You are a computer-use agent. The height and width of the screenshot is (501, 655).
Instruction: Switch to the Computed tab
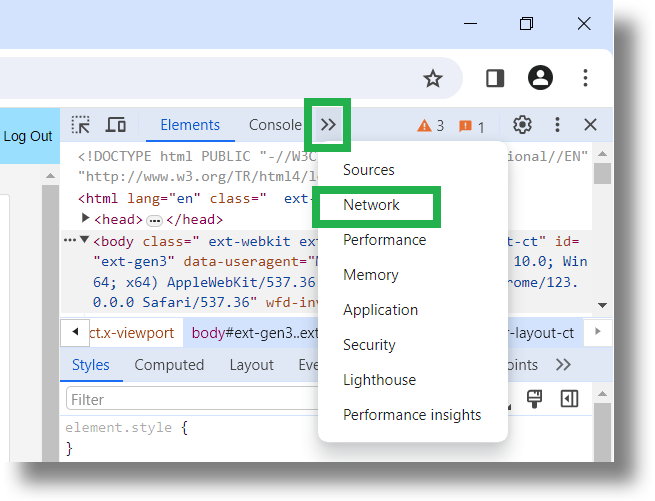169,365
